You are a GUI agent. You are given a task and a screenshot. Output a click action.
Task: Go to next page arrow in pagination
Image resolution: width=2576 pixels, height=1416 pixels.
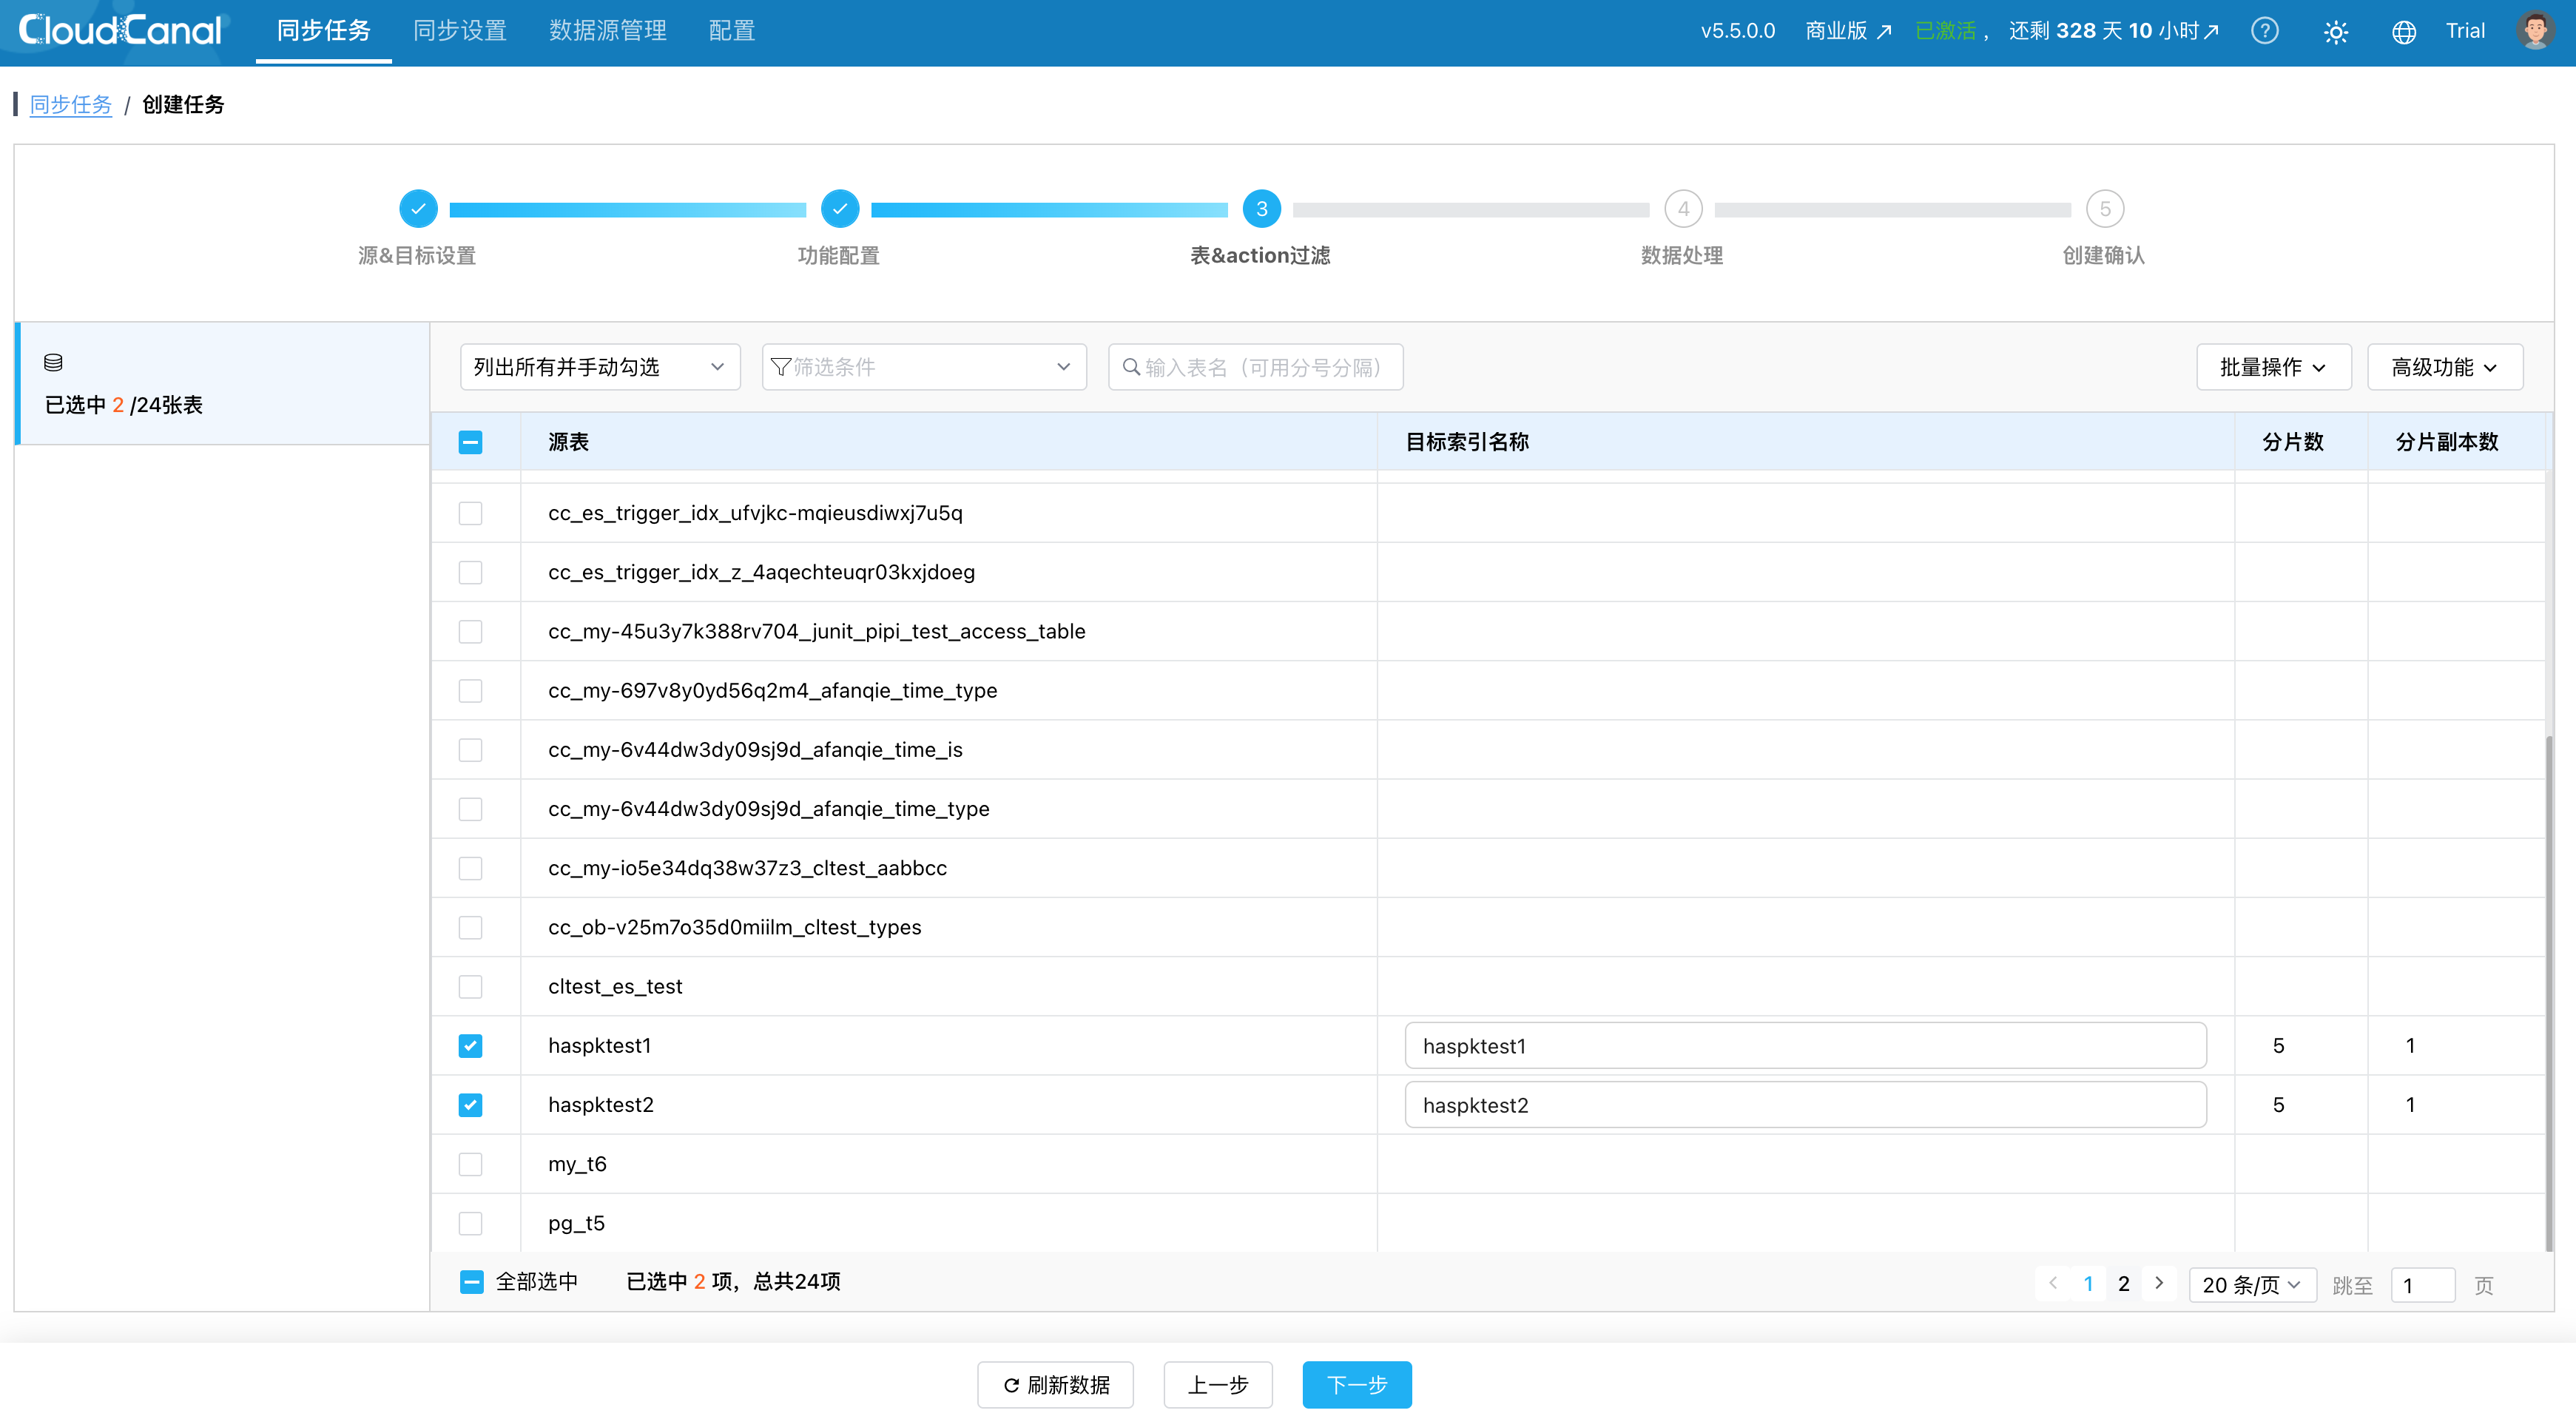pyautogui.click(x=2159, y=1283)
